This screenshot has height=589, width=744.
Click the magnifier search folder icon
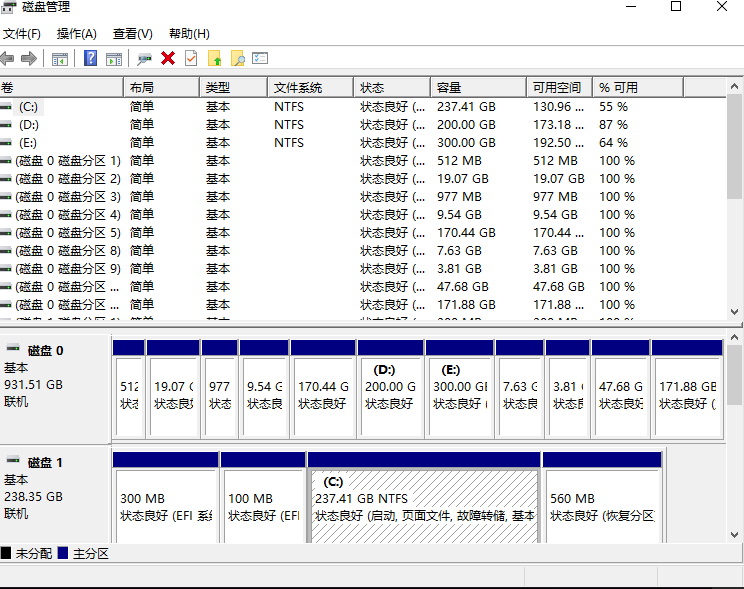click(x=237, y=58)
